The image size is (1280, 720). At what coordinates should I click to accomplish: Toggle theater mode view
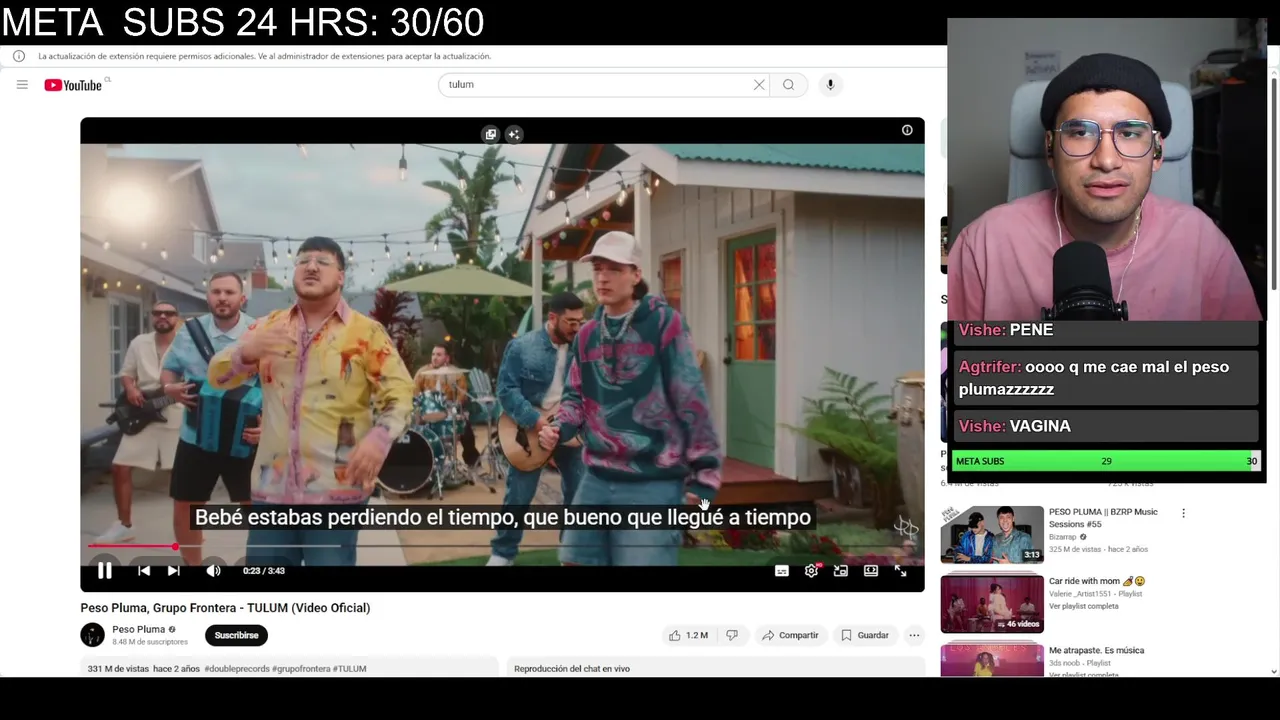pyautogui.click(x=871, y=571)
